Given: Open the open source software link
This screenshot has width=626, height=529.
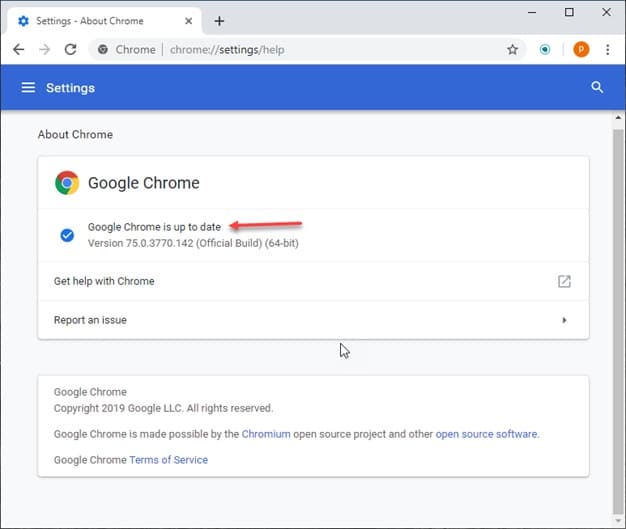Looking at the screenshot, I should pos(486,434).
